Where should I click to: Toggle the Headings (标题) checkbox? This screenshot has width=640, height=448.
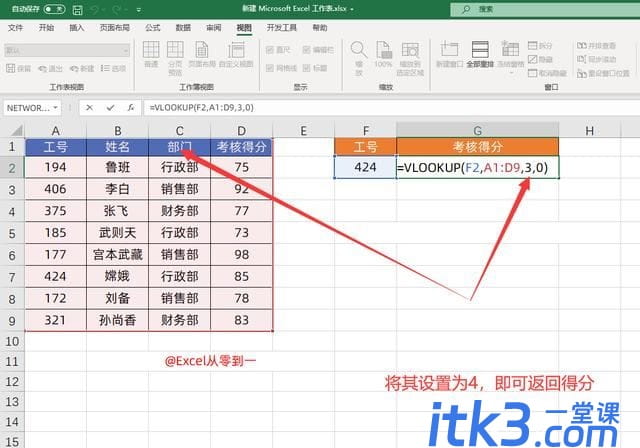pos(315,68)
